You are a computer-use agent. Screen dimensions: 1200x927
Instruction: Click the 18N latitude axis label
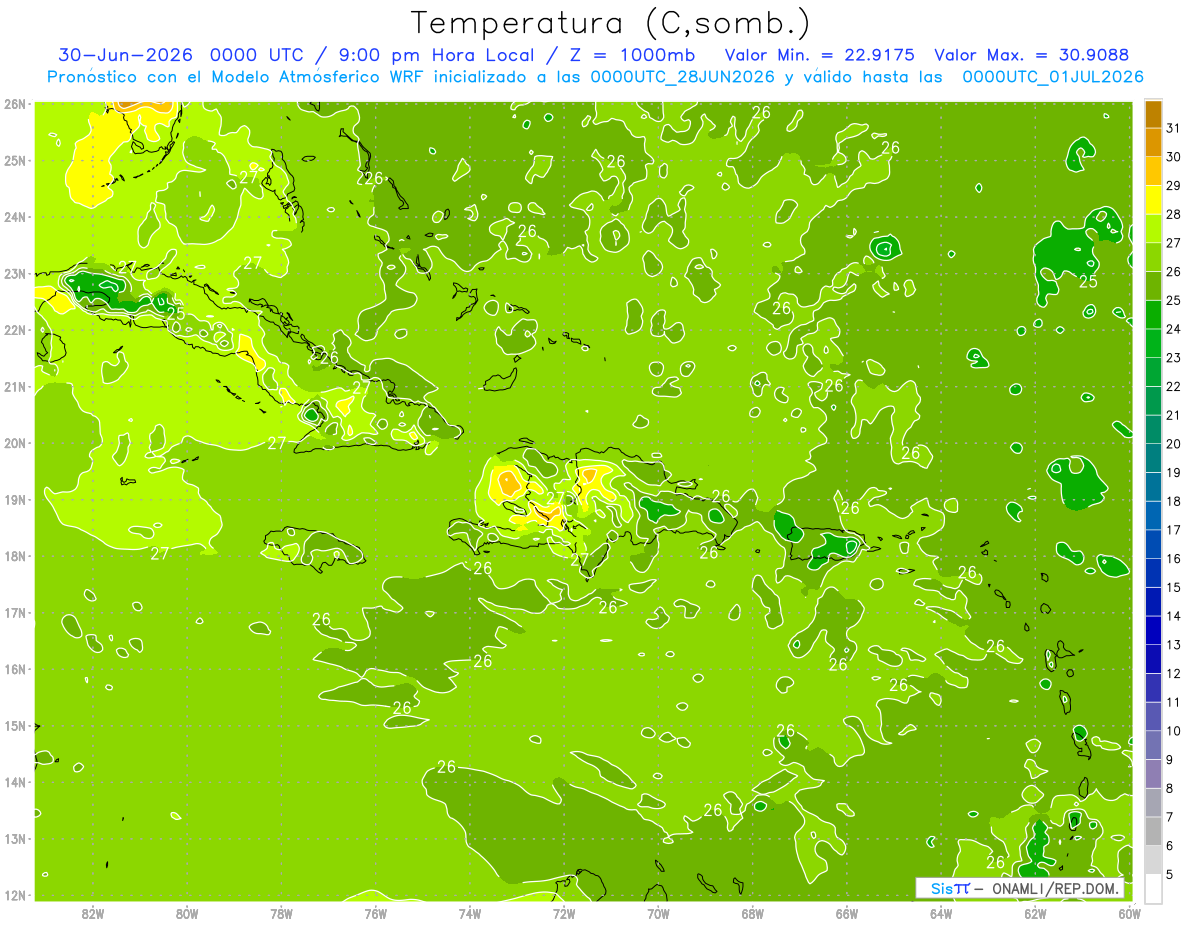[16, 556]
